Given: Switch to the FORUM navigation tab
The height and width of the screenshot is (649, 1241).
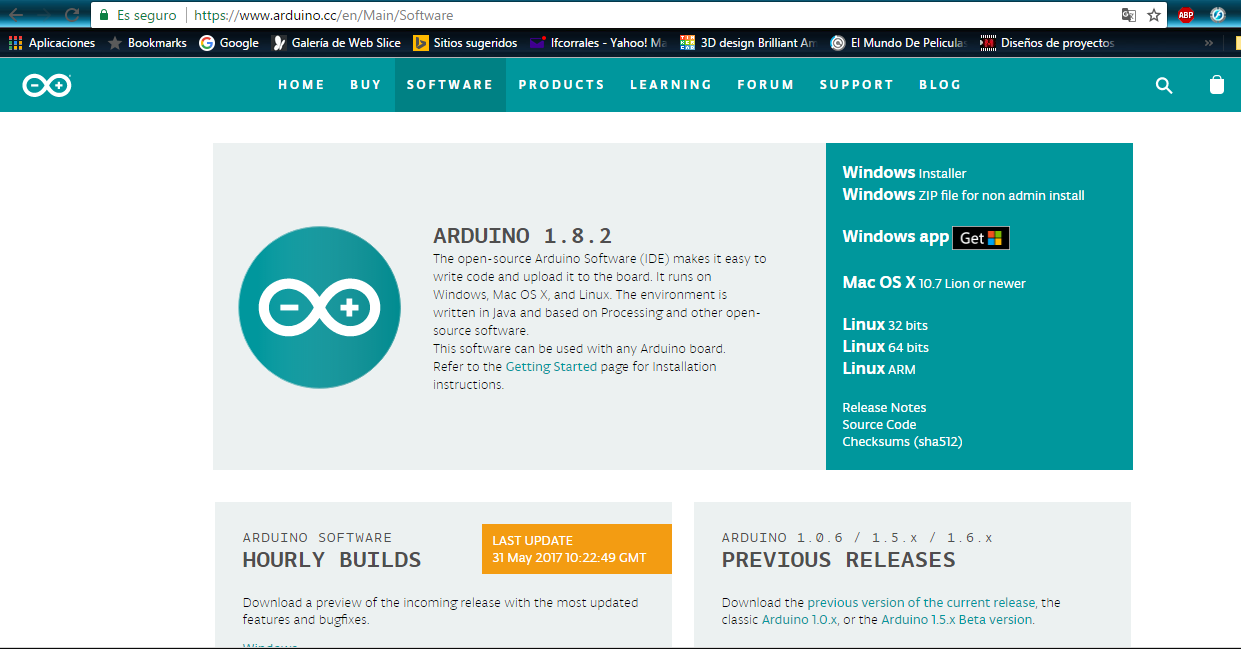Looking at the screenshot, I should 765,85.
